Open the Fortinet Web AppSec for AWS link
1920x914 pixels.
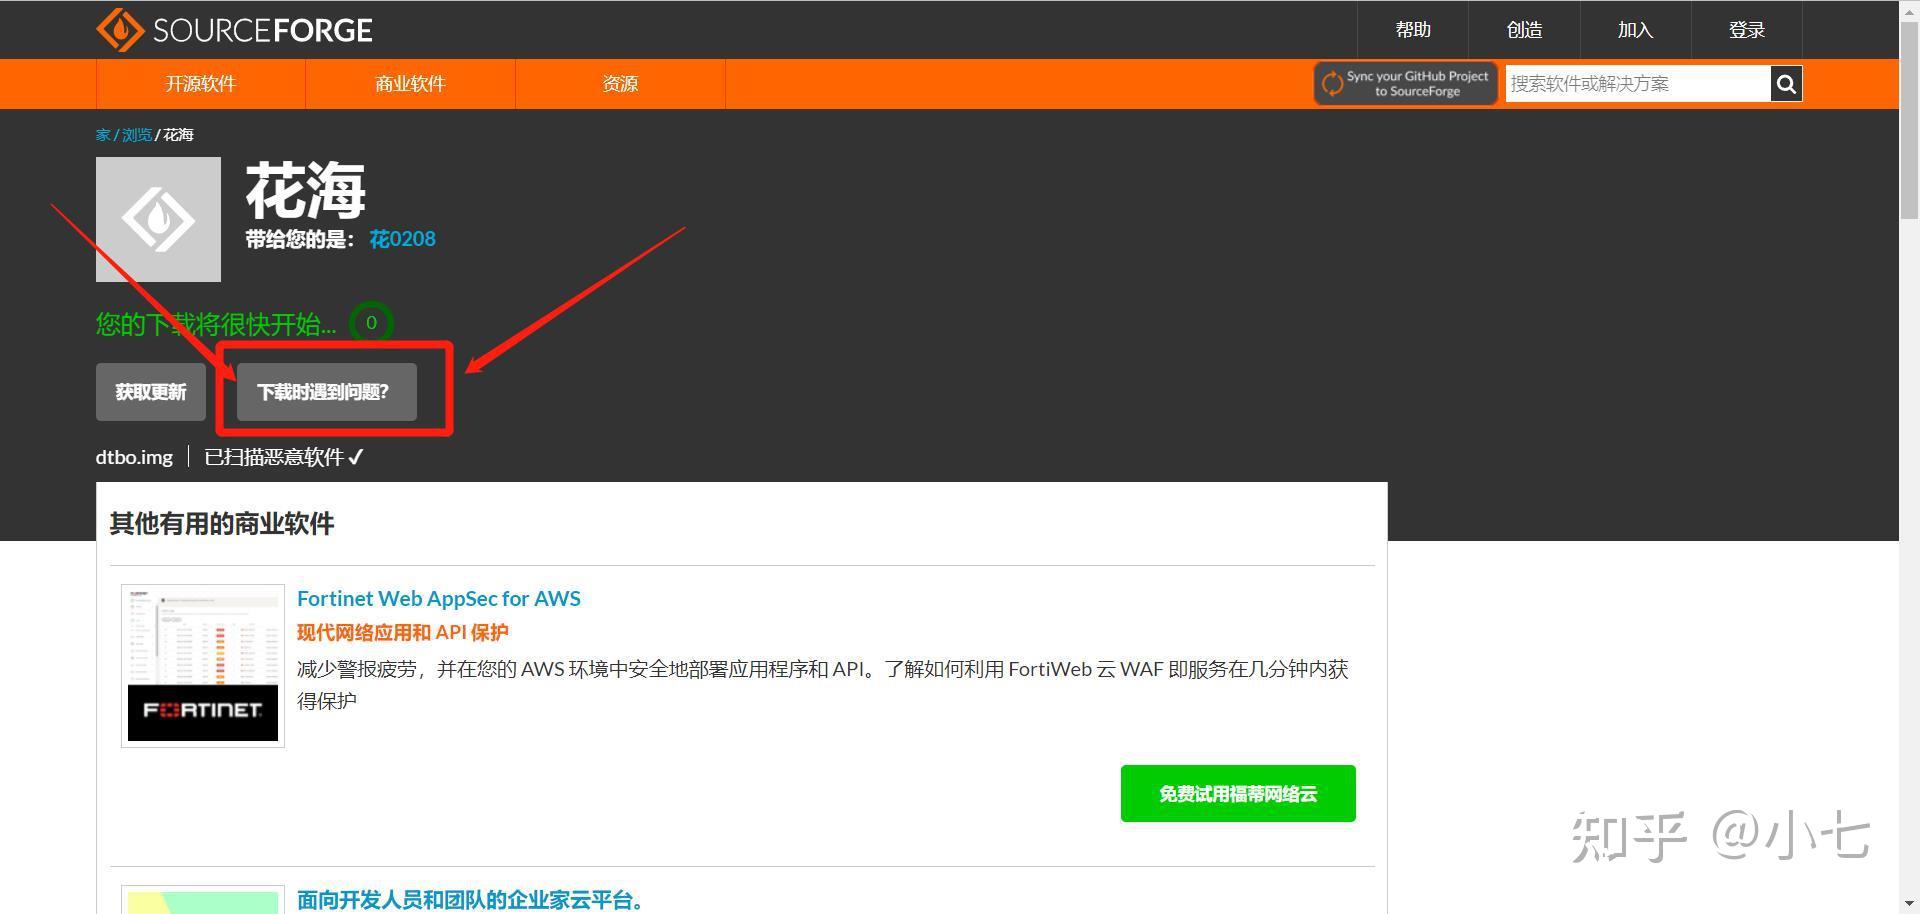[x=439, y=598]
